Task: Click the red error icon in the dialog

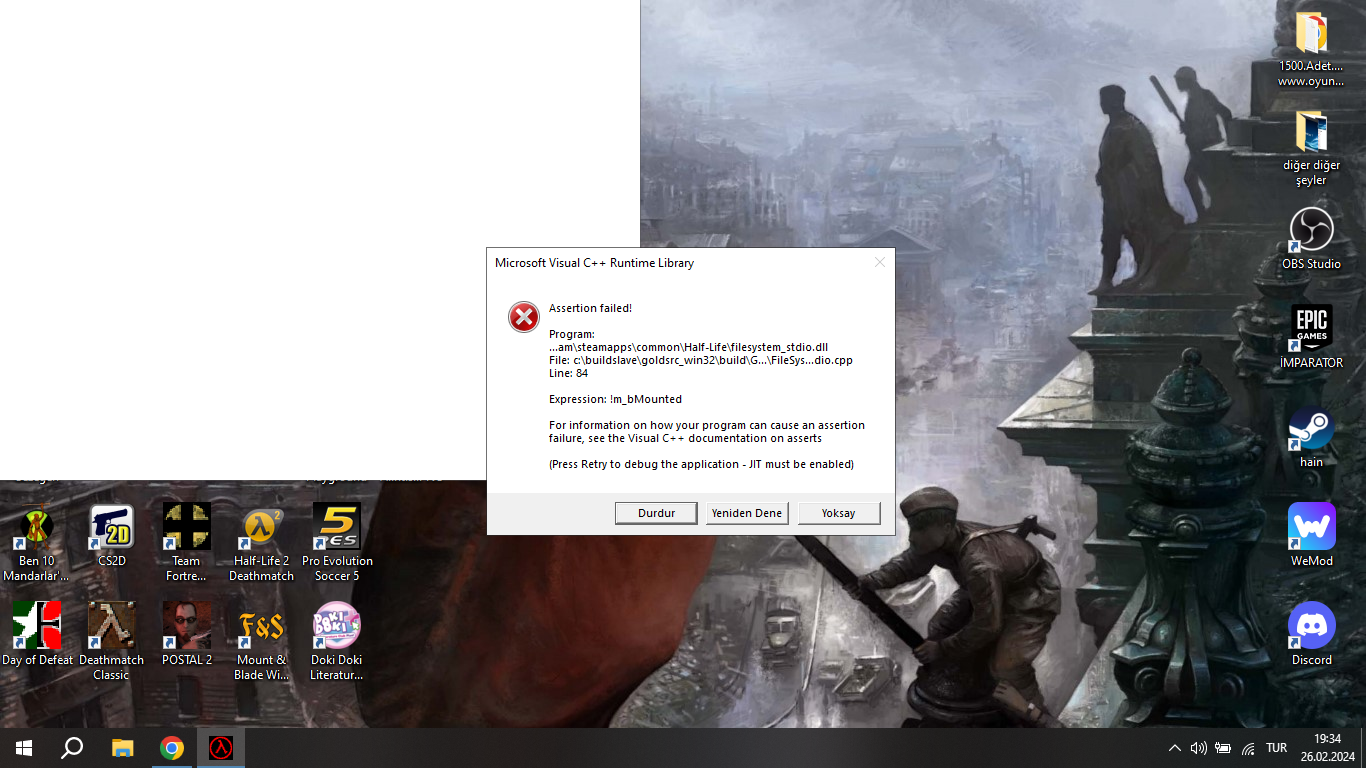Action: [523, 317]
